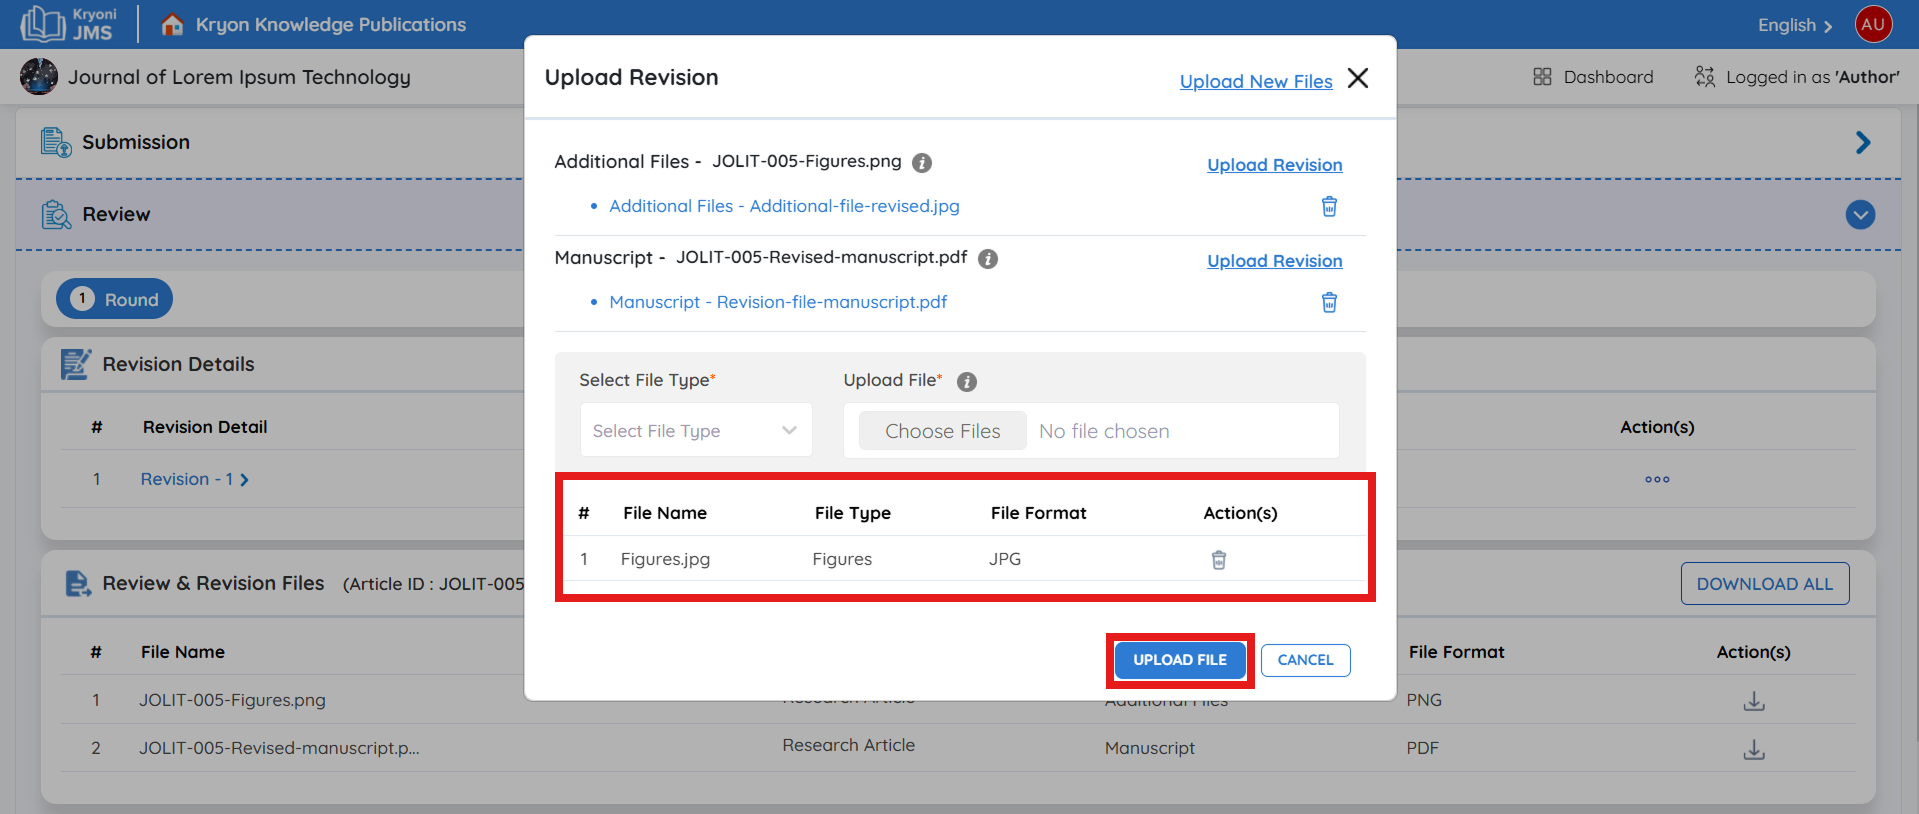Click the Upload New Files link
Image resolution: width=1919 pixels, height=814 pixels.
tap(1255, 81)
